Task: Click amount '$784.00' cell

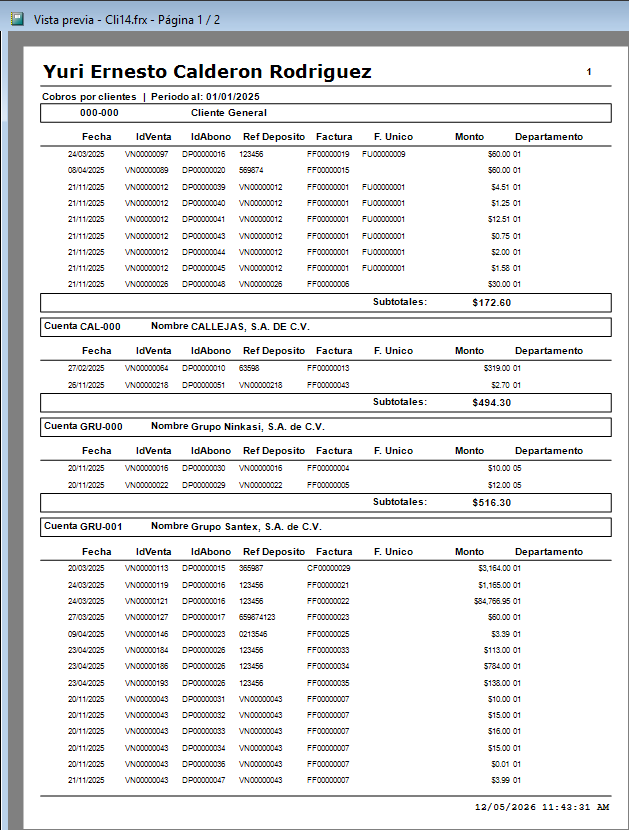Action: (497, 666)
